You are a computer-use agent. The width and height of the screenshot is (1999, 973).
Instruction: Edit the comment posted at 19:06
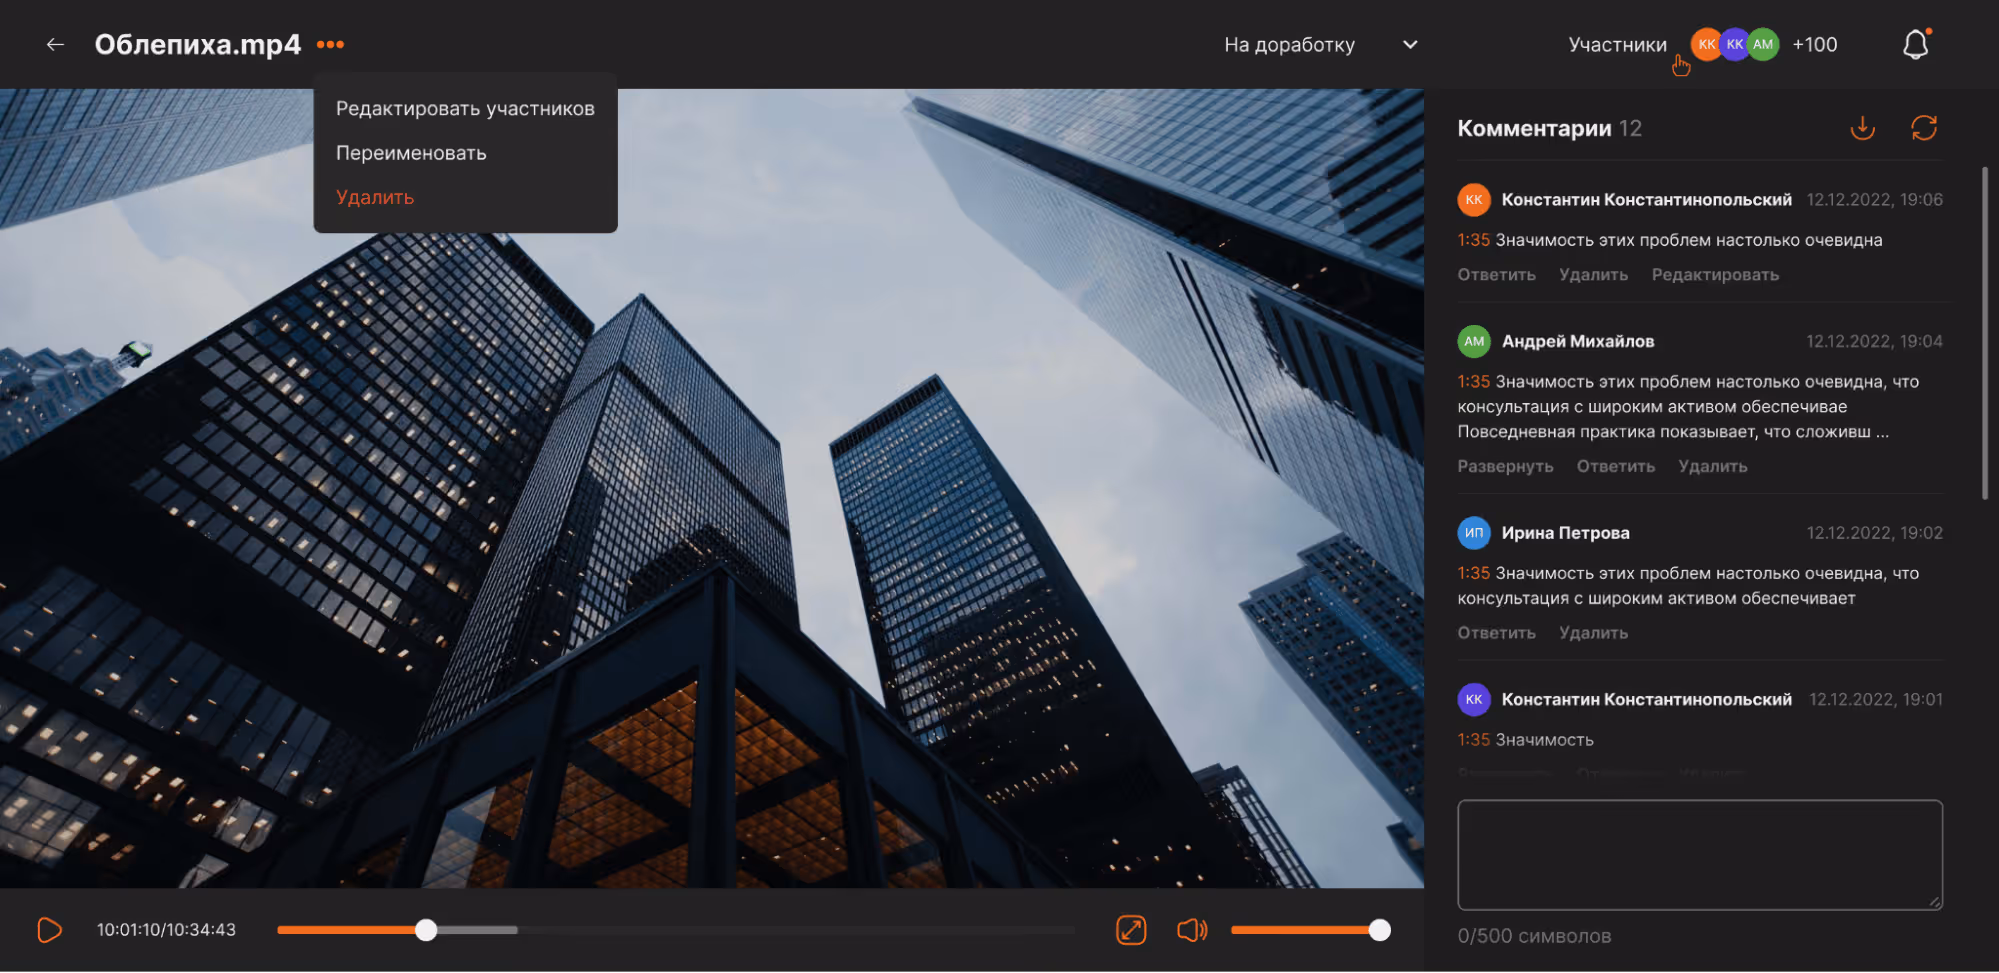[1715, 275]
